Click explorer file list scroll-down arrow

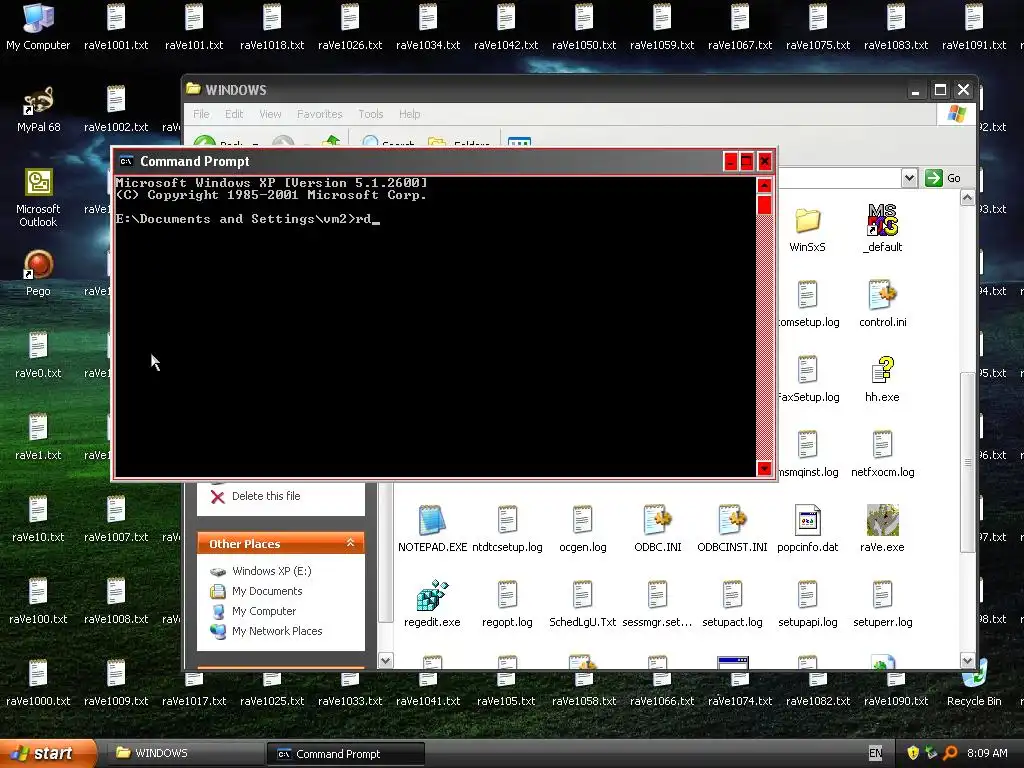pos(967,661)
